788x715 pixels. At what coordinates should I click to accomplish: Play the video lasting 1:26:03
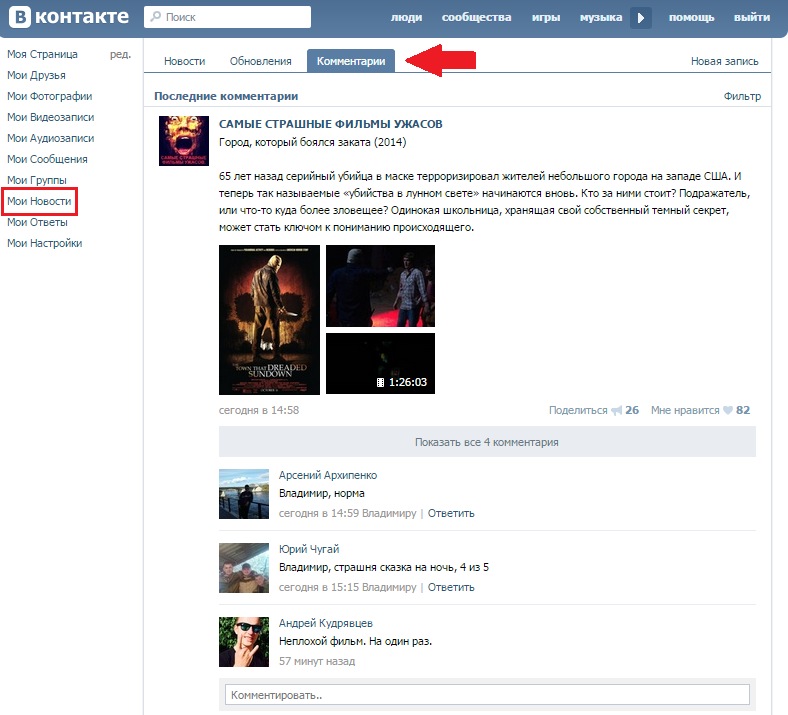[380, 363]
